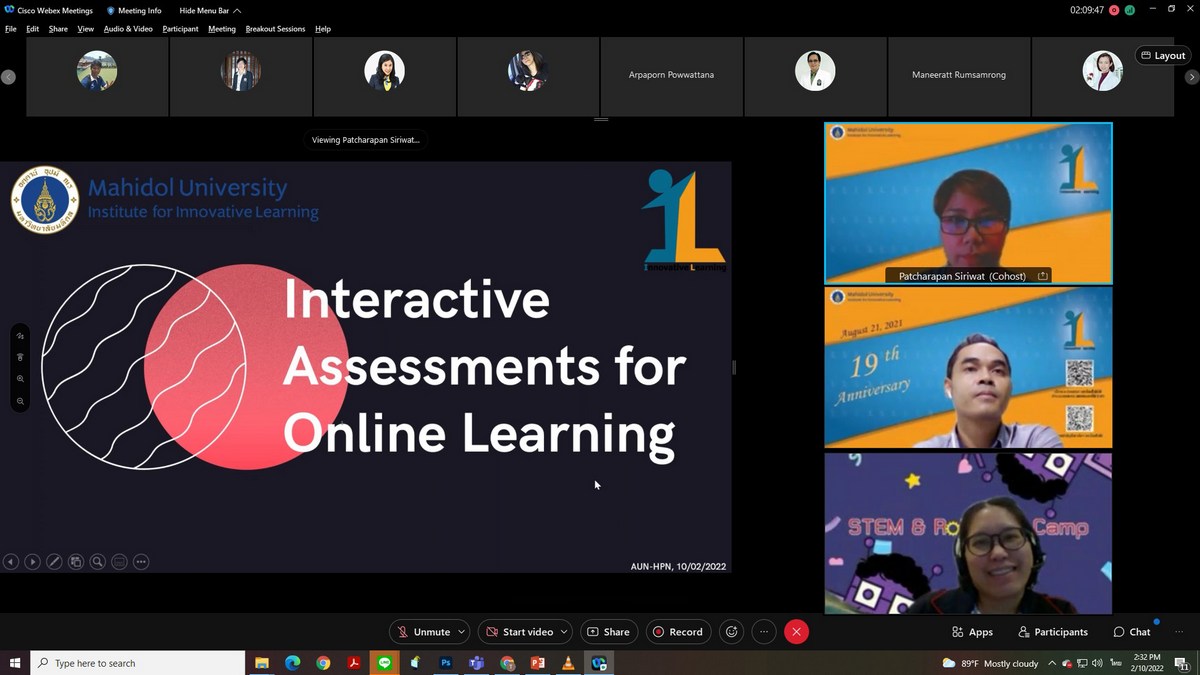This screenshot has width=1200, height=675.
Task: Open the Breakout Sessions menu
Action: pos(275,29)
